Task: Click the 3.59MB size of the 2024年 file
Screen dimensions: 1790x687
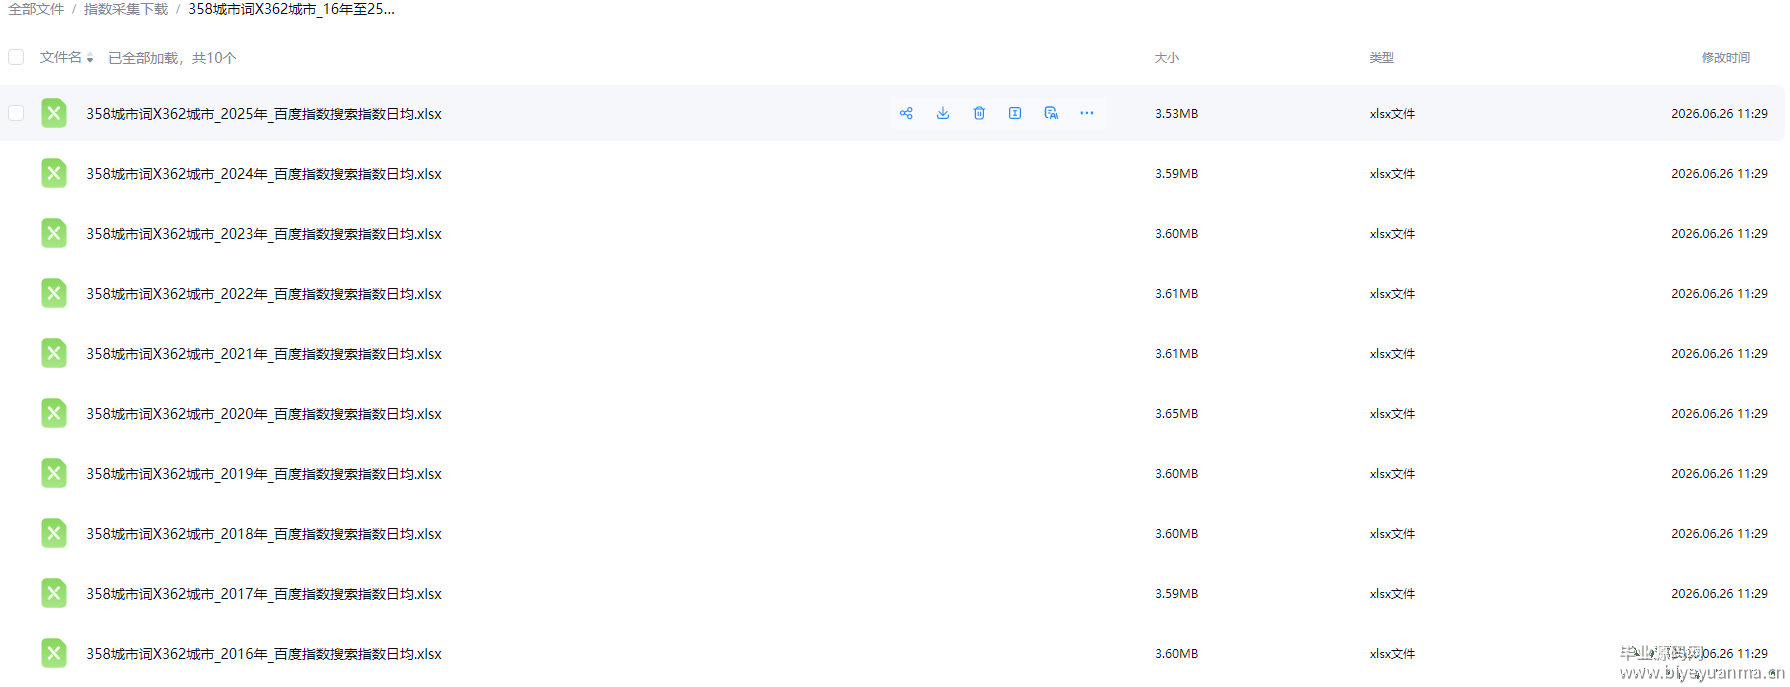Action: [1177, 174]
